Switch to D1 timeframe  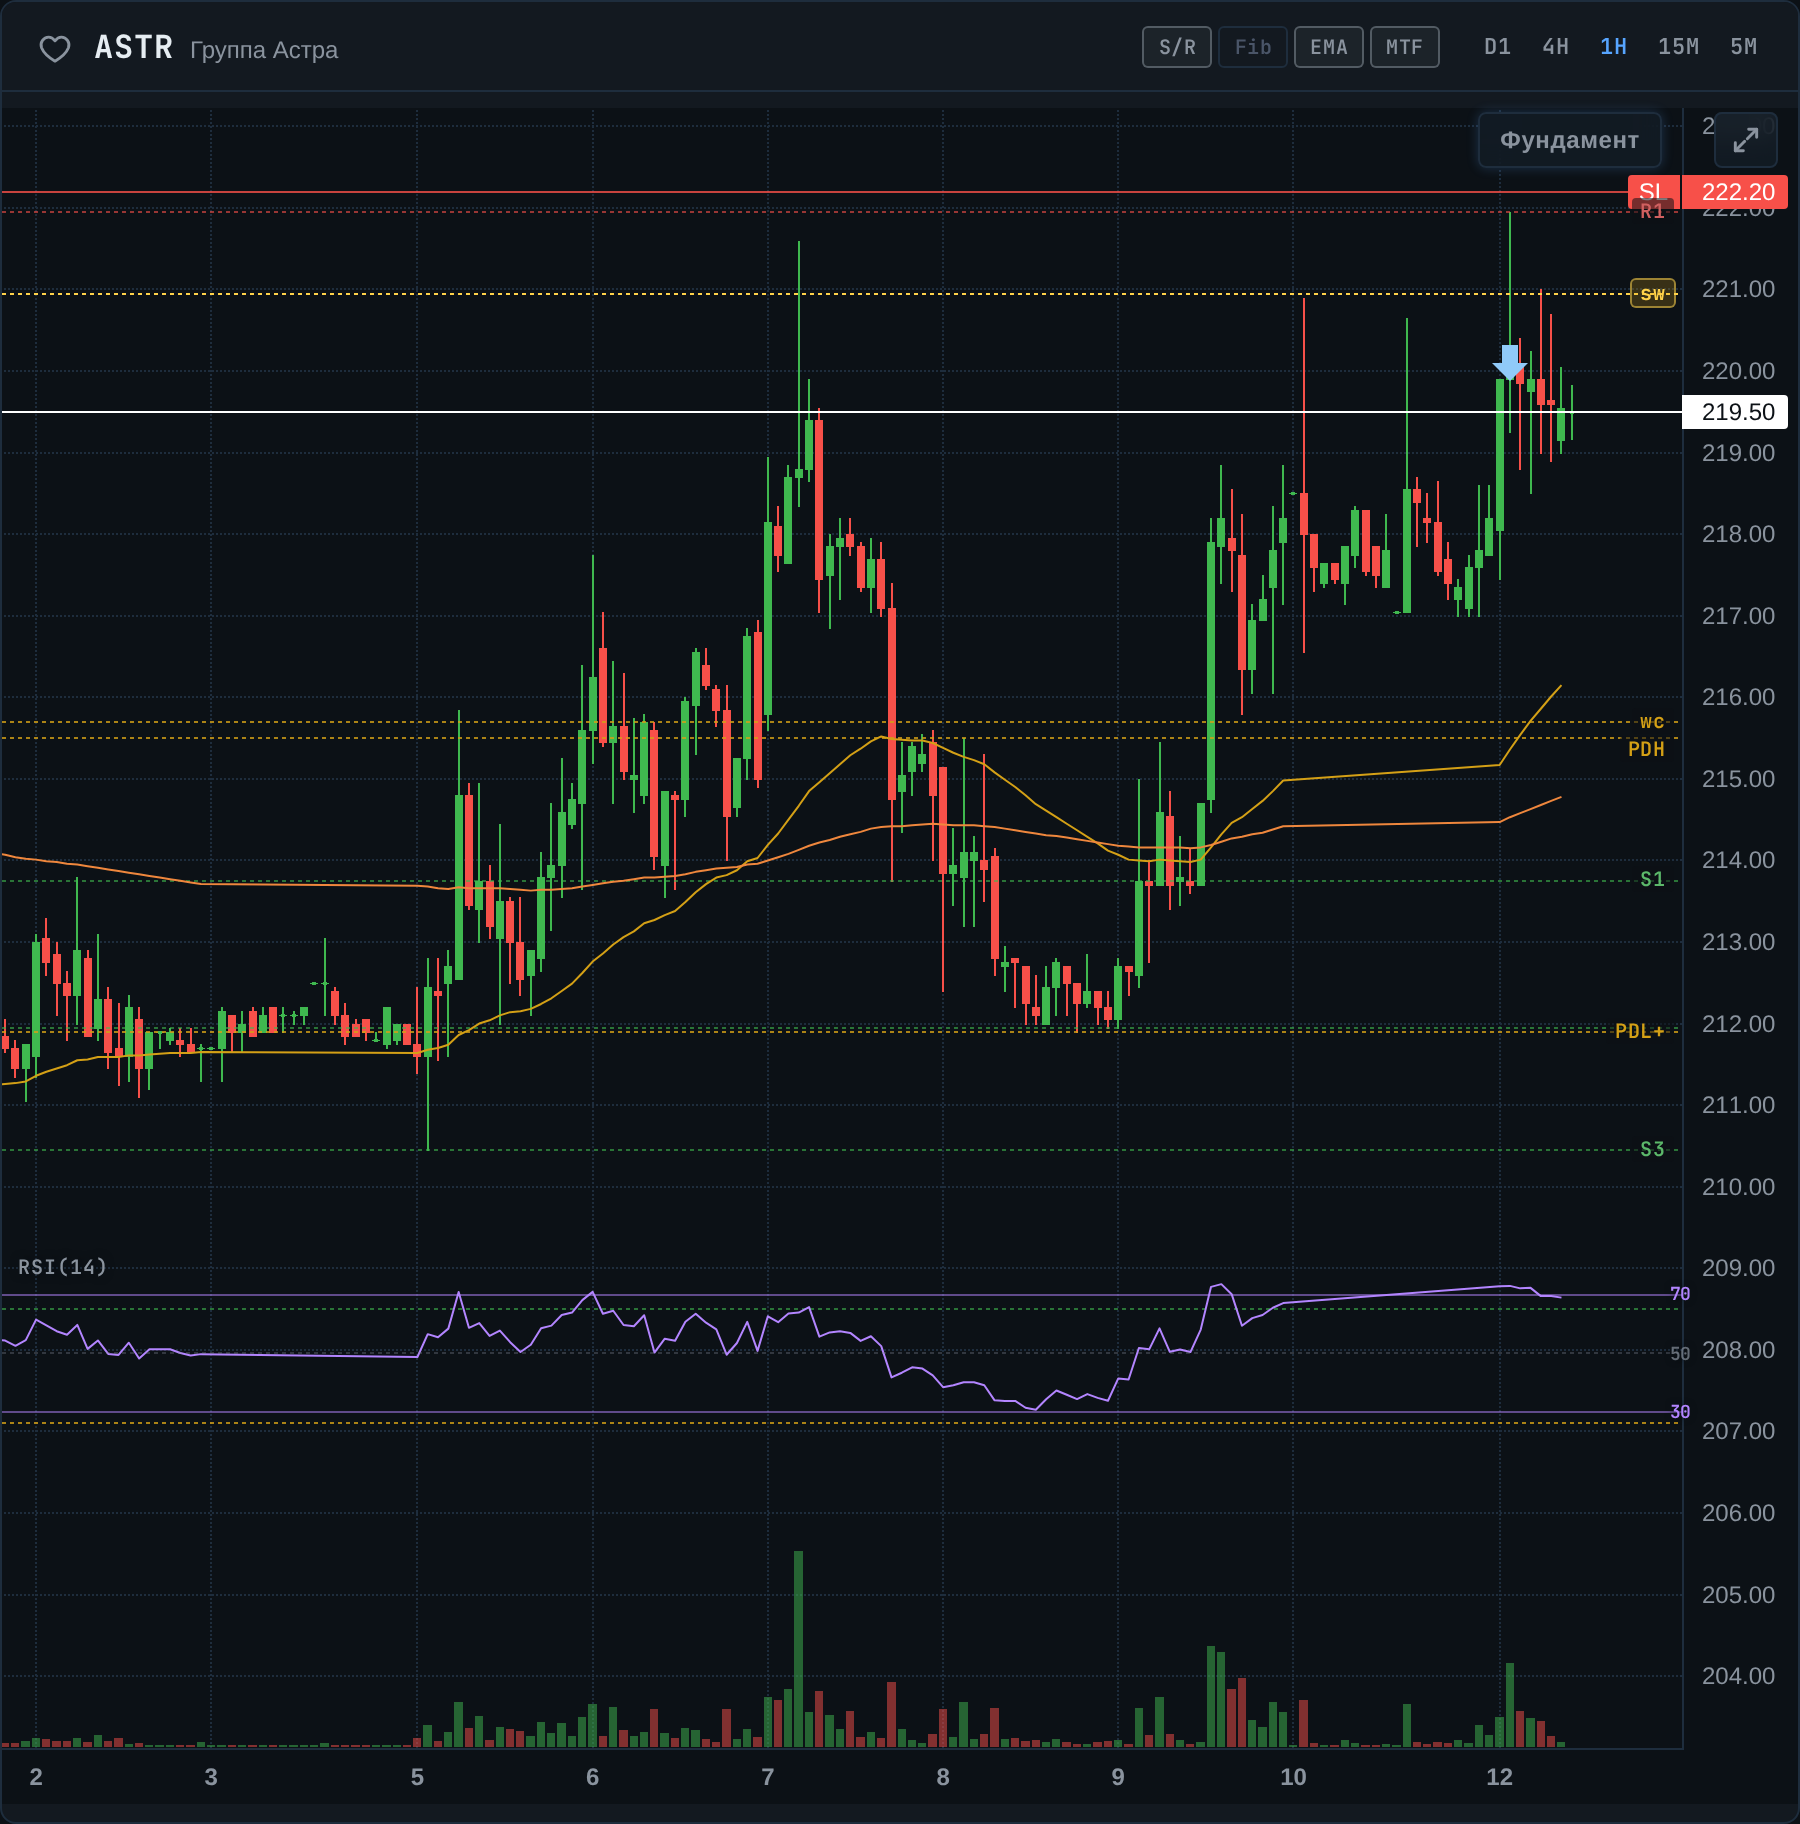1497,47
